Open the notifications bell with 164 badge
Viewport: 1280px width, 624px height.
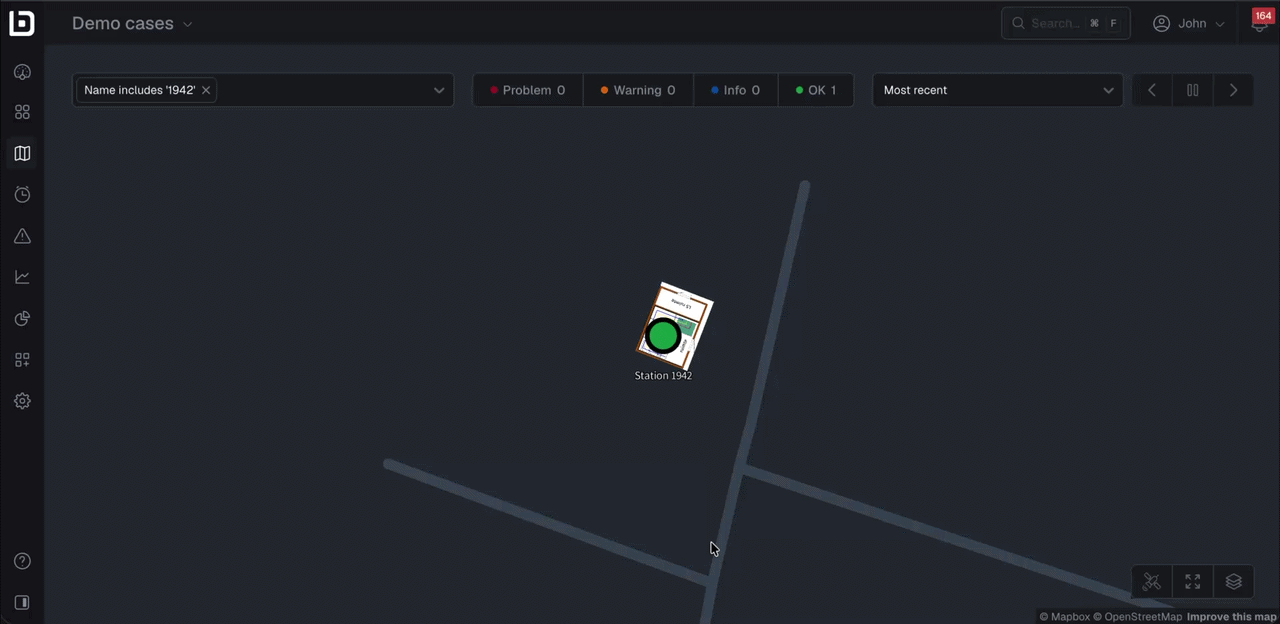tap(1260, 22)
